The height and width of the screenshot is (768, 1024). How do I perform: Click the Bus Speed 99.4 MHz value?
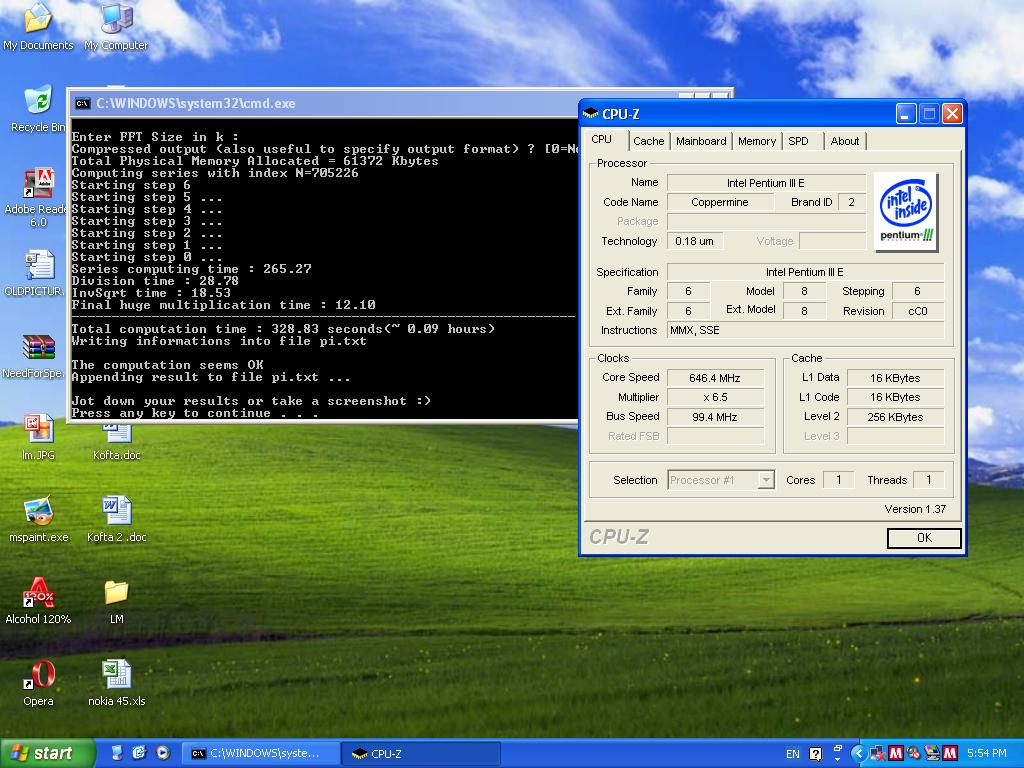(x=715, y=417)
